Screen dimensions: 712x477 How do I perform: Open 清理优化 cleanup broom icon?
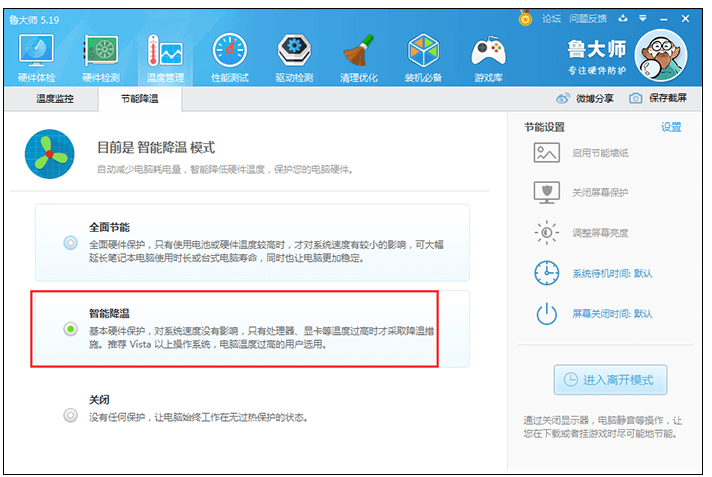(359, 59)
